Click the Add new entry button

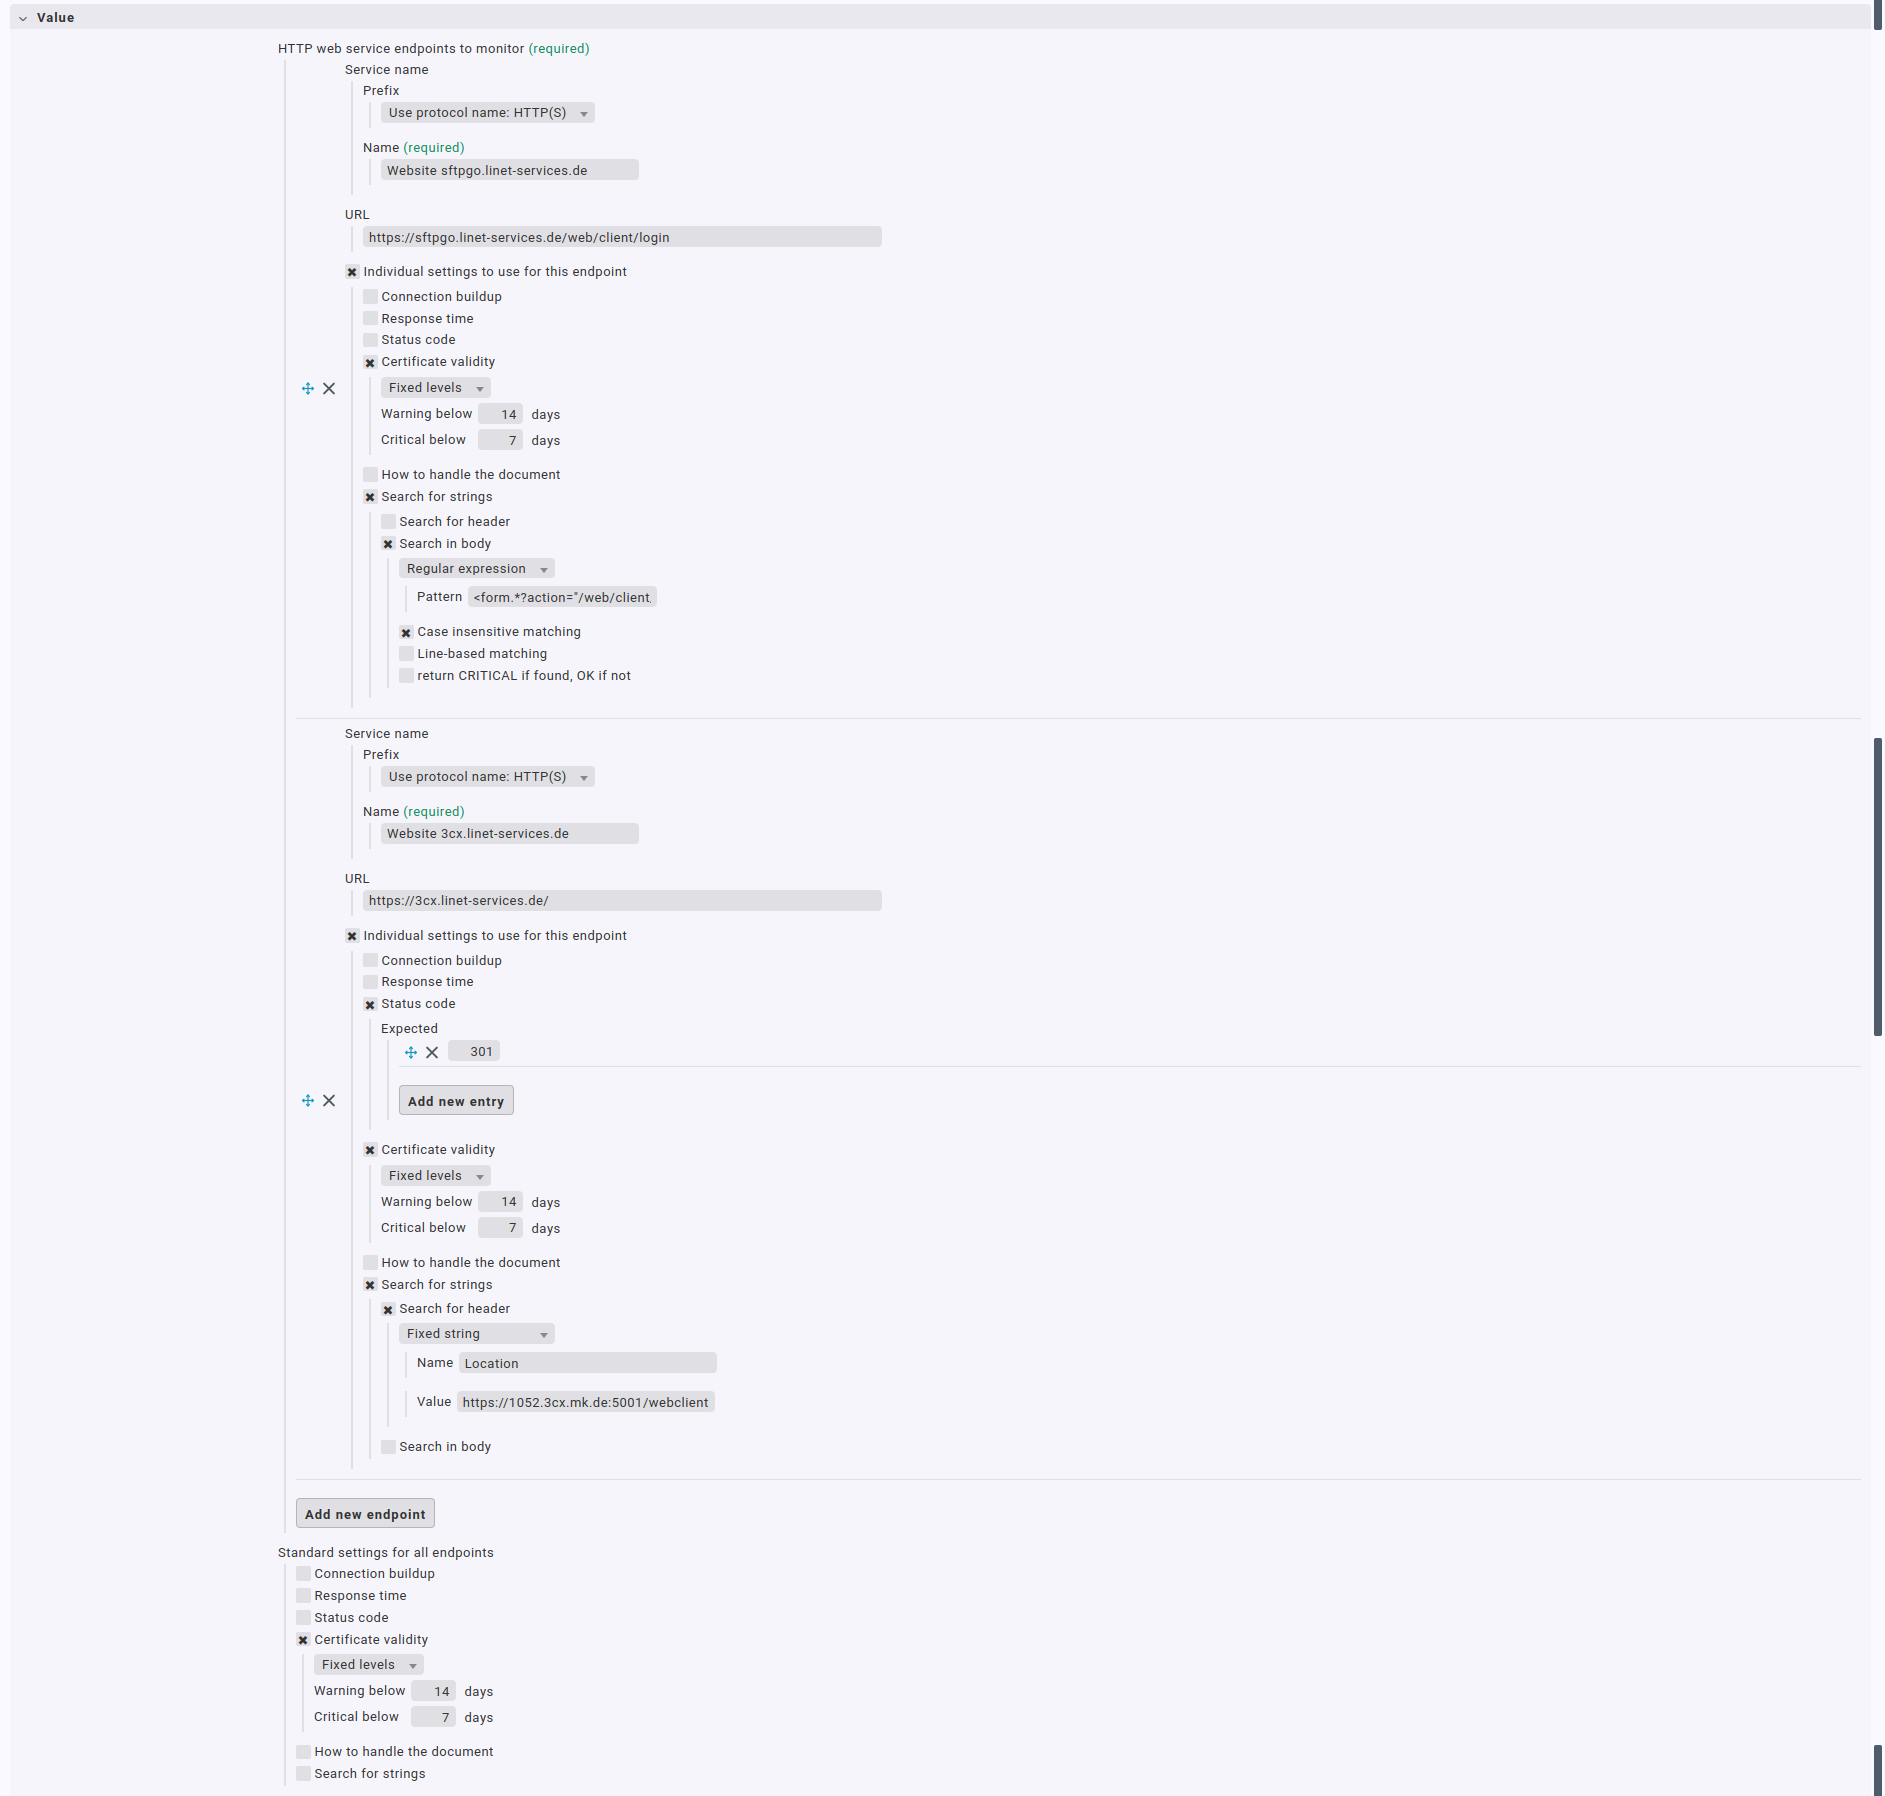tap(455, 1100)
